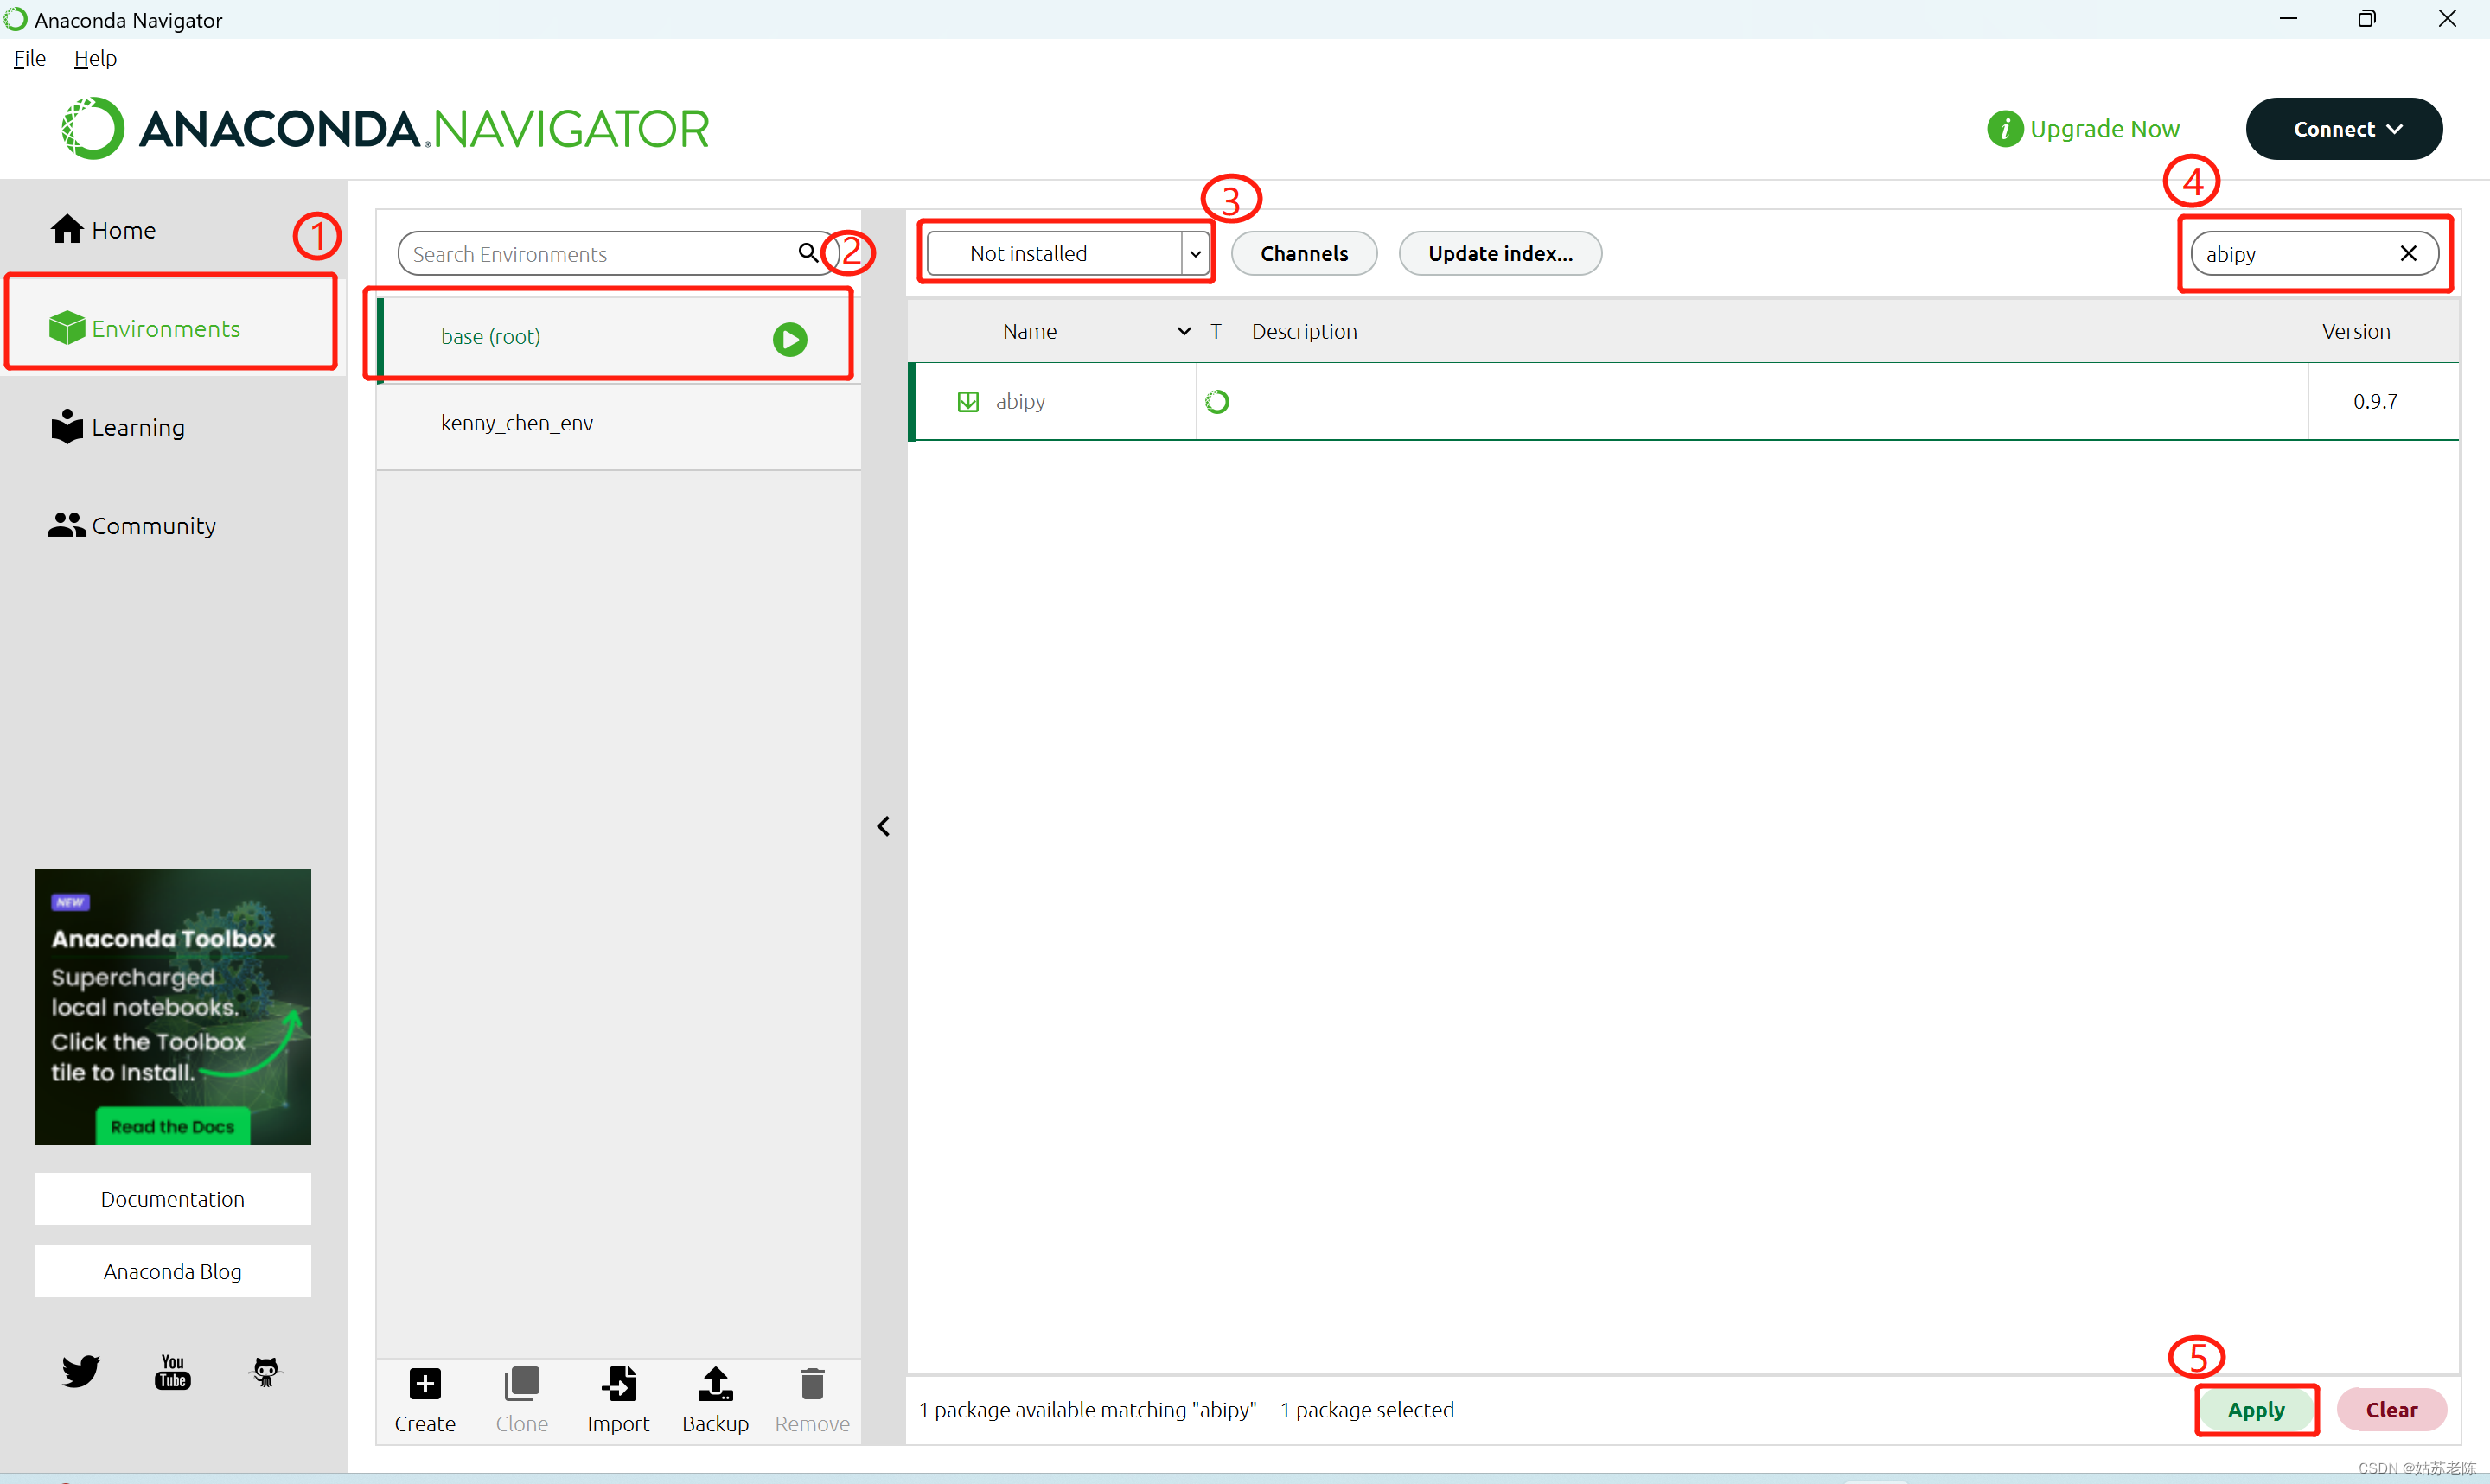The height and width of the screenshot is (1484, 2490).
Task: Click the green play button on base (root)
Action: click(790, 339)
